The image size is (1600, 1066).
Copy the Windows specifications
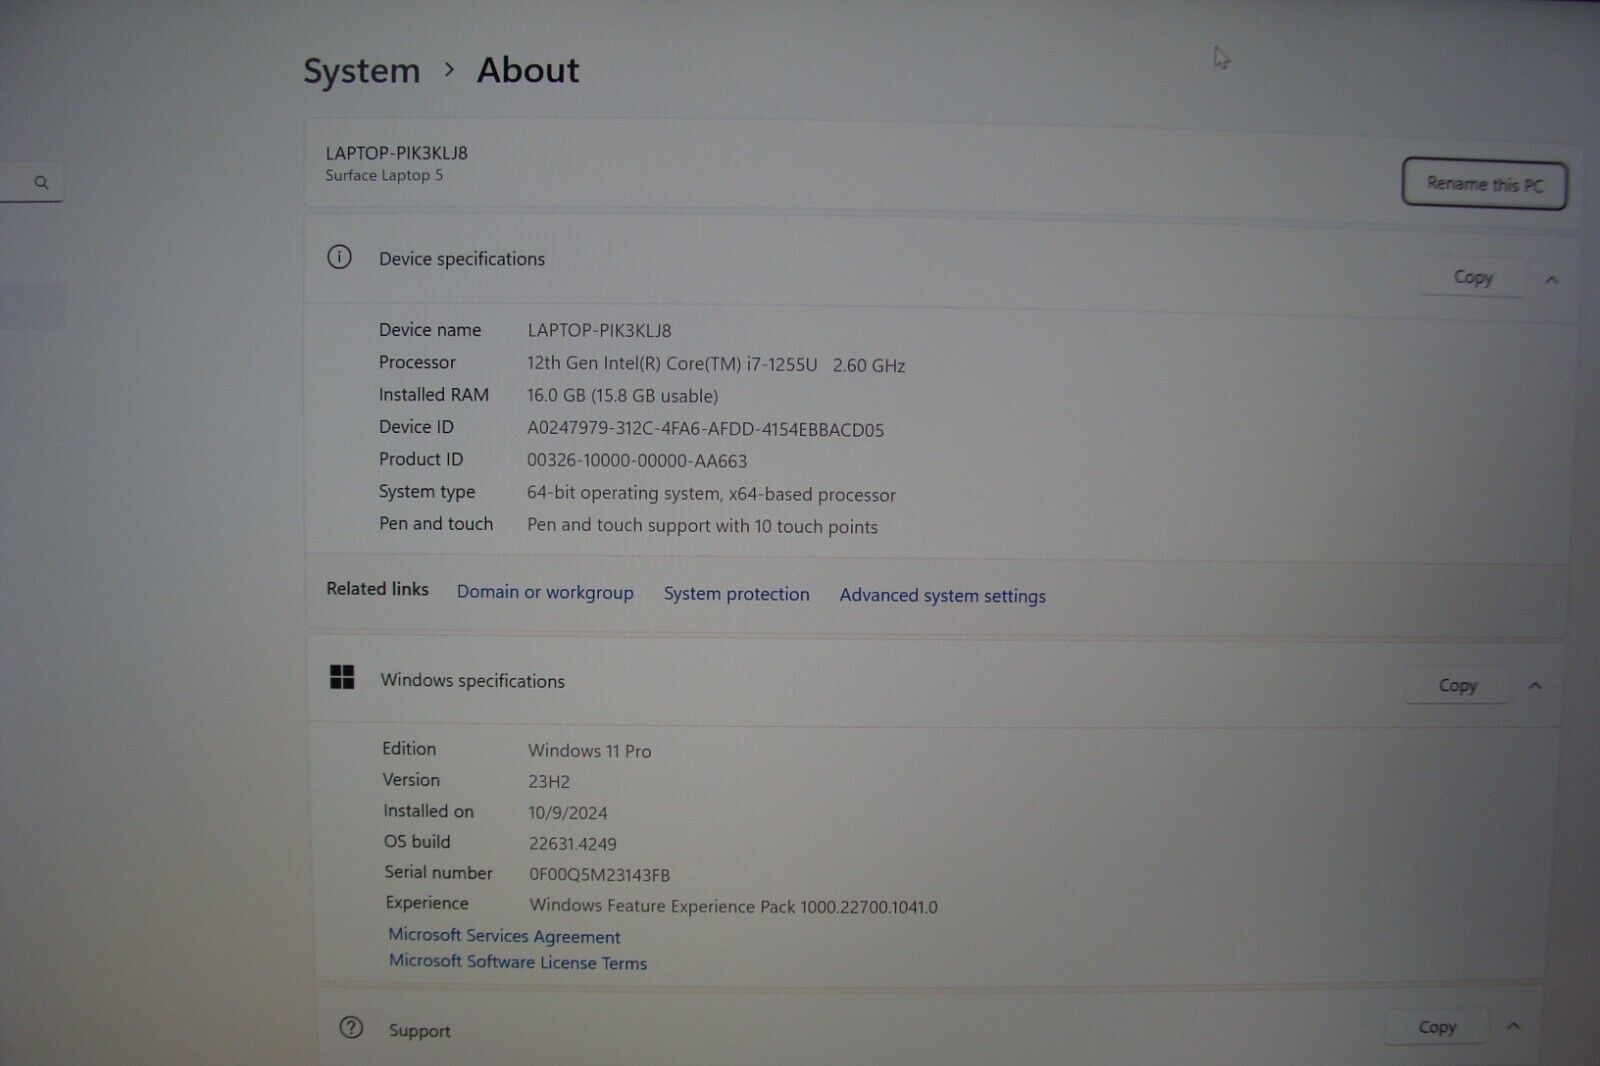pyautogui.click(x=1457, y=685)
